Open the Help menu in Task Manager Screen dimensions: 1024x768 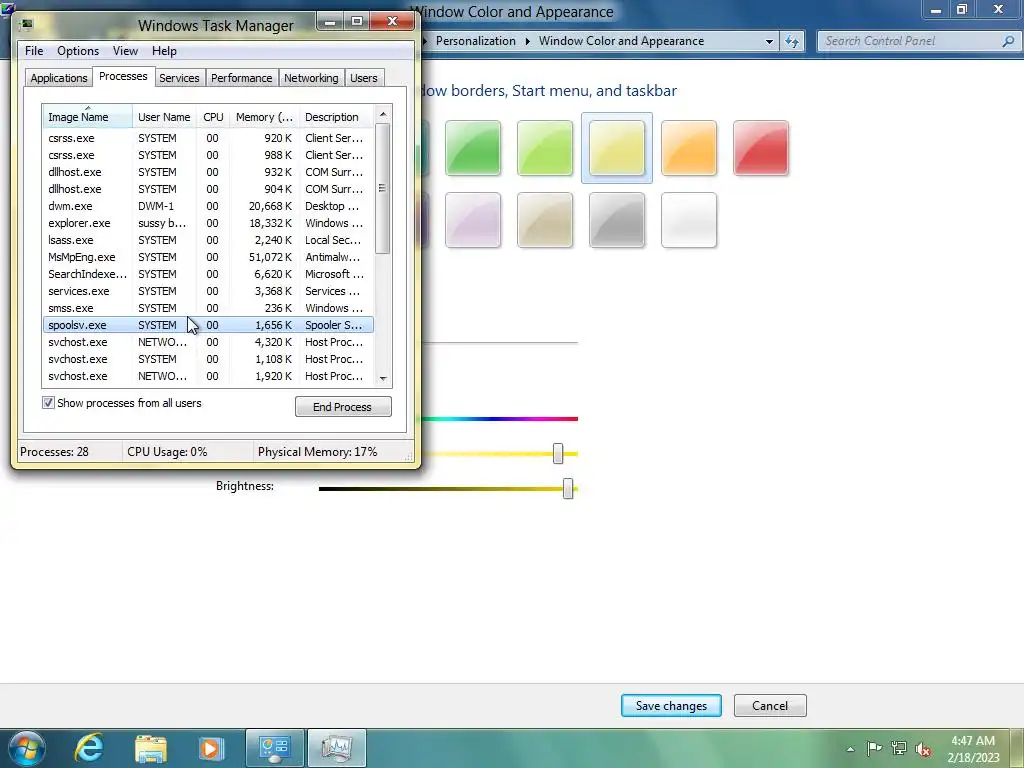coord(164,51)
